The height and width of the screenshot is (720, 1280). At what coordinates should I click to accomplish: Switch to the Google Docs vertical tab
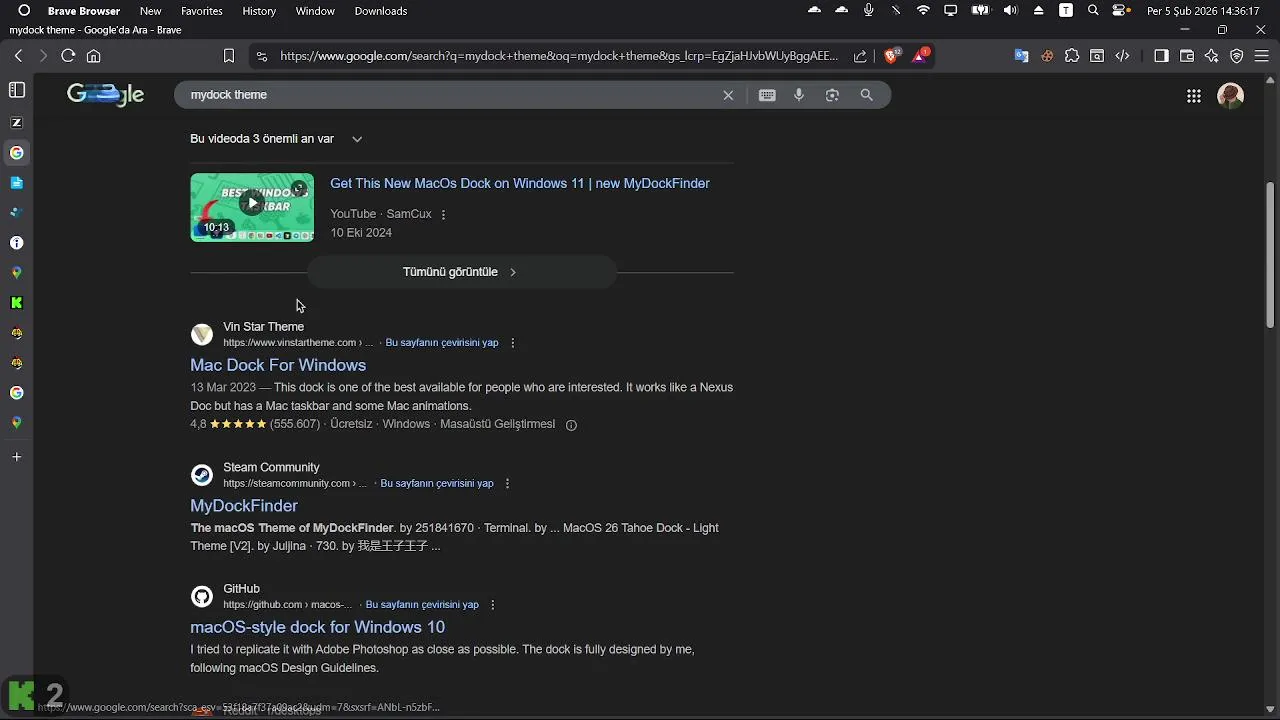coord(16,183)
